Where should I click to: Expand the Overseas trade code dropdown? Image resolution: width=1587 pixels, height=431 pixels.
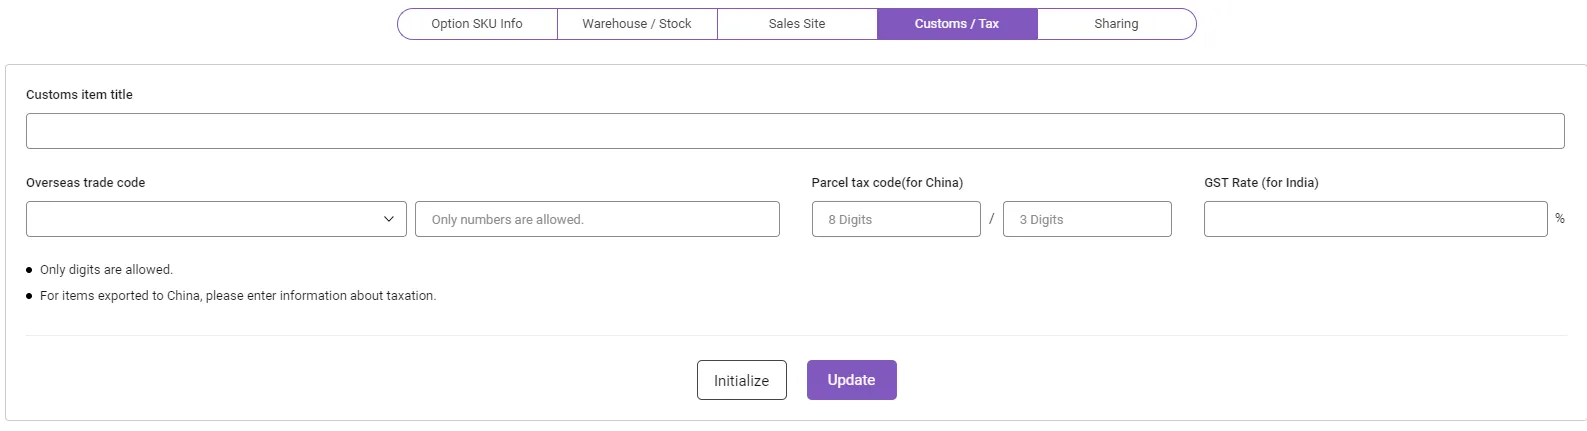216,219
